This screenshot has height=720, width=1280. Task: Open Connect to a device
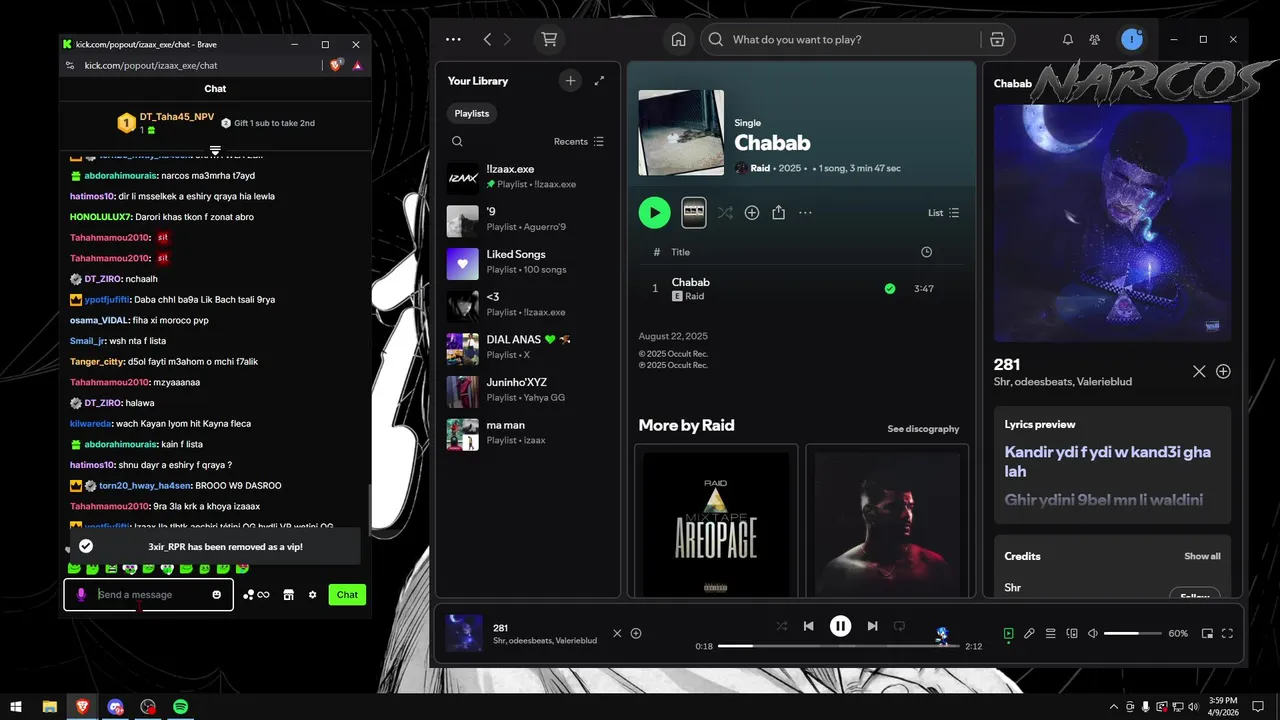coord(1072,633)
